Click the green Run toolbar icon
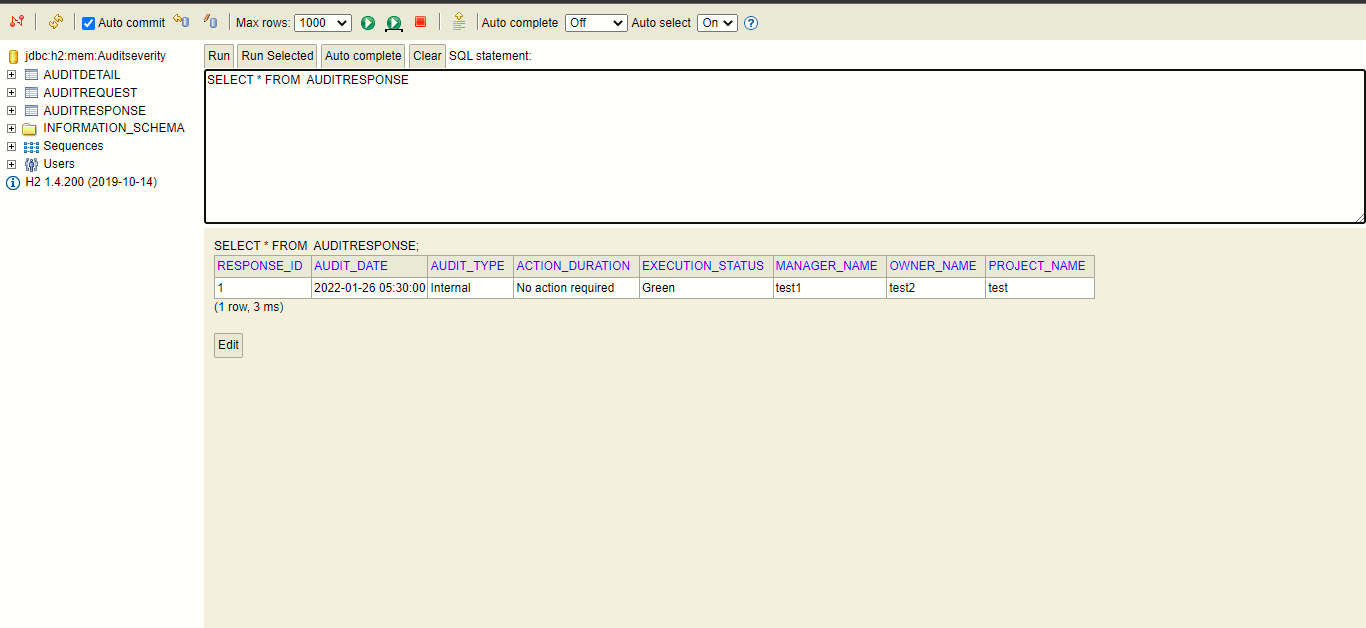 pos(368,22)
